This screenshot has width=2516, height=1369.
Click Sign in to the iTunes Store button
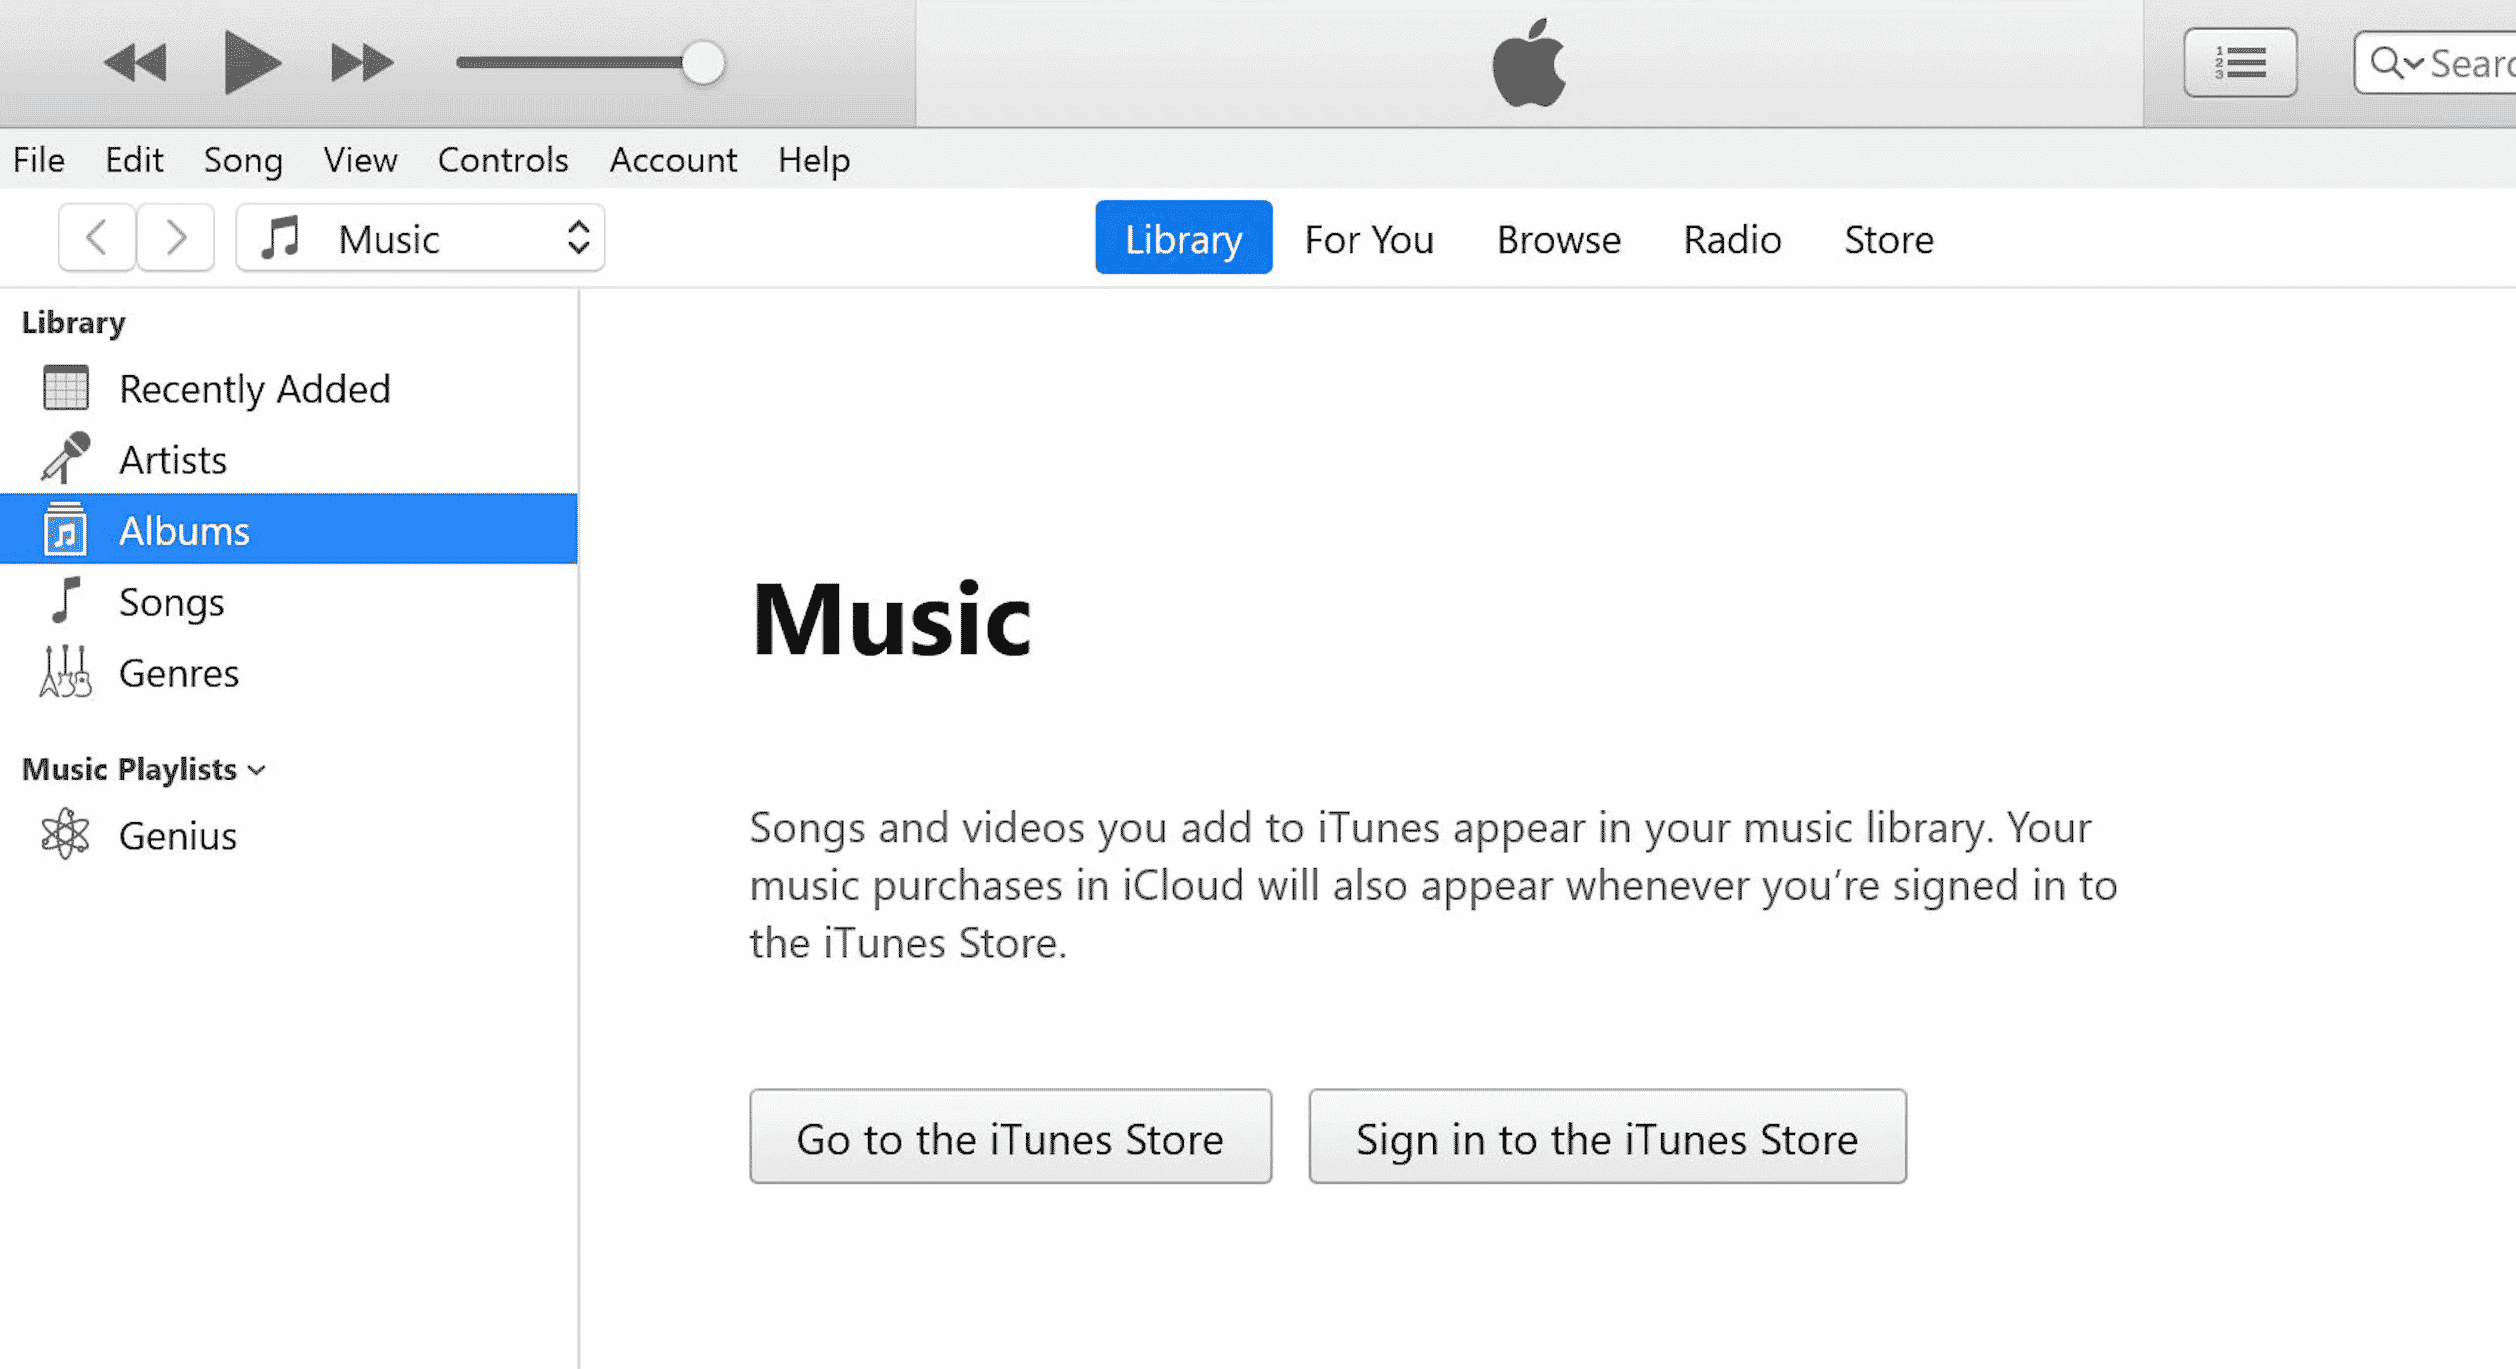1608,1138
